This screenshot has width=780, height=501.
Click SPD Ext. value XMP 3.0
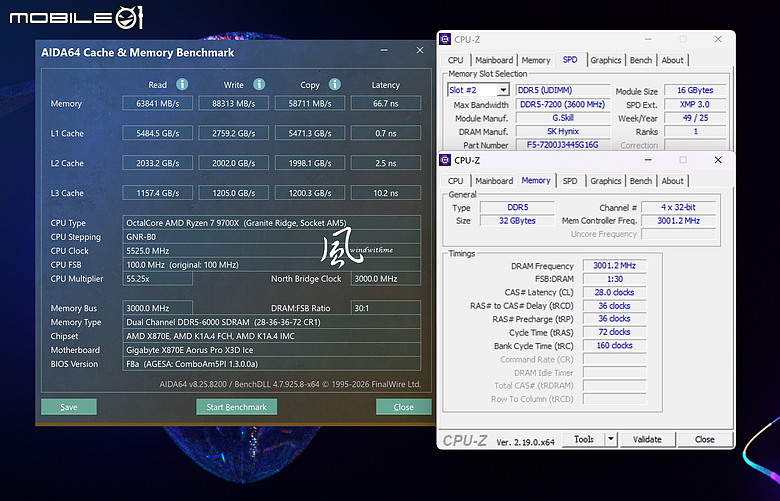[695, 104]
